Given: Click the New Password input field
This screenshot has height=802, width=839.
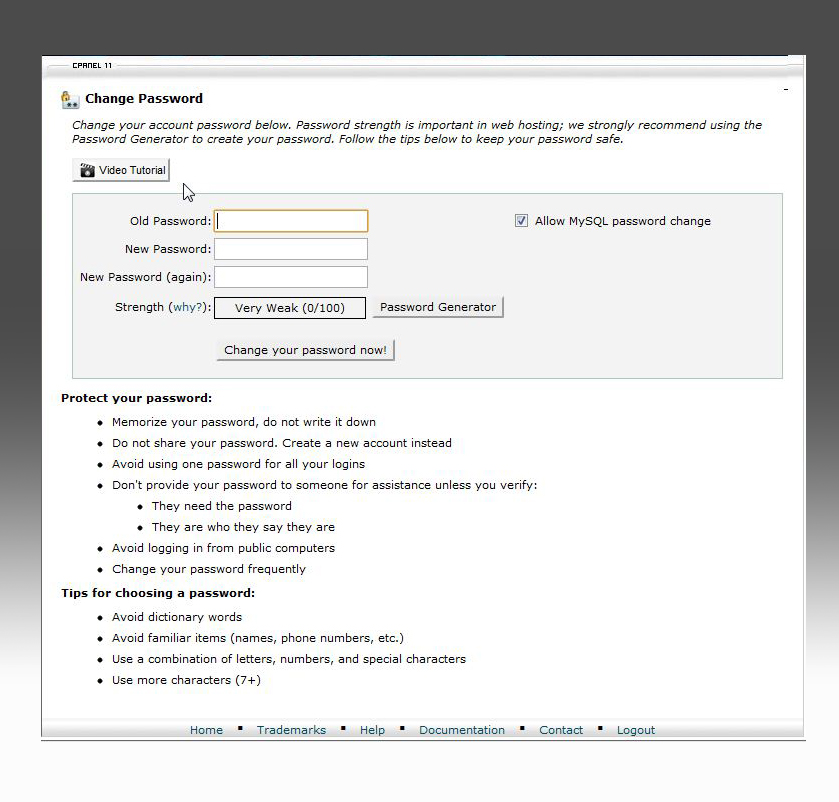Looking at the screenshot, I should pyautogui.click(x=291, y=249).
